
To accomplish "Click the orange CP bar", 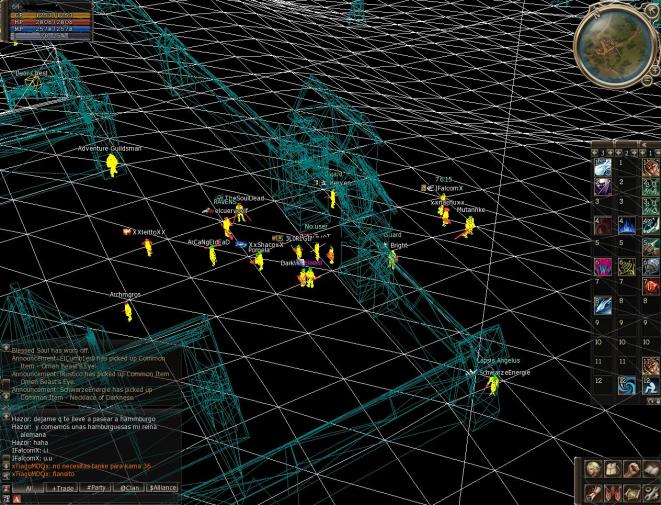I will pyautogui.click(x=52, y=15).
